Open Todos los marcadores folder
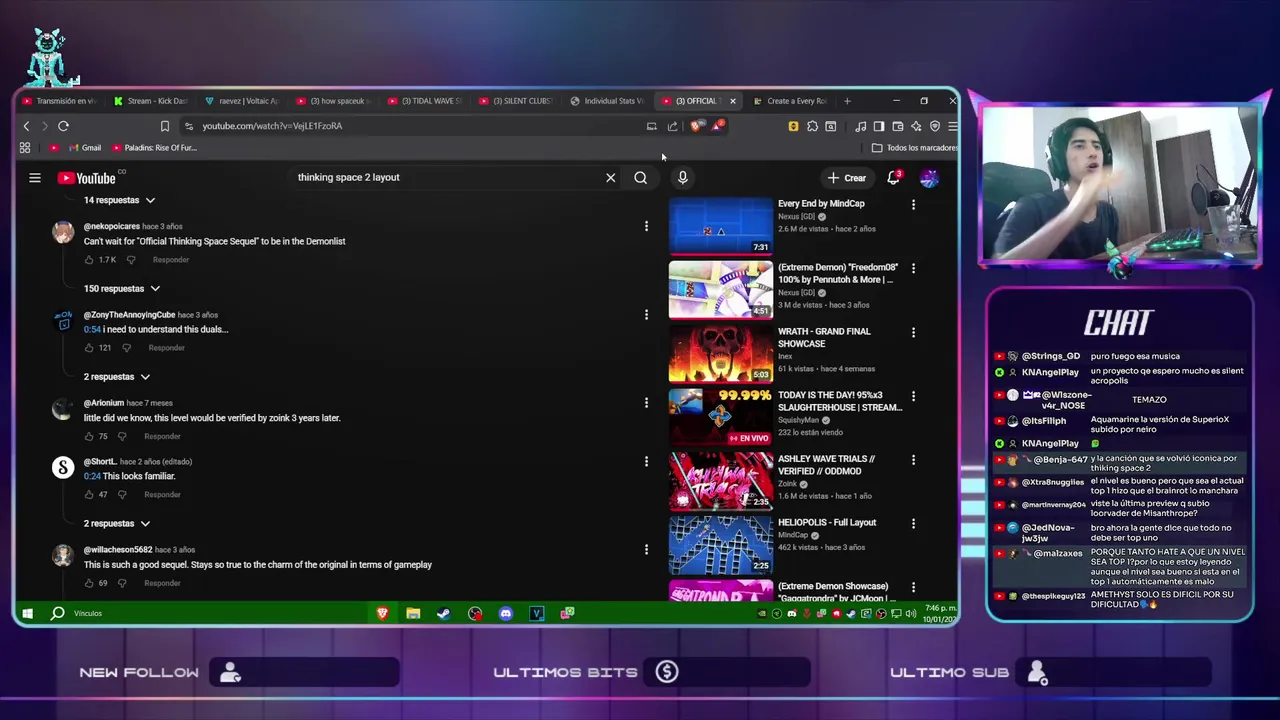Image resolution: width=1280 pixels, height=720 pixels. 914,148
